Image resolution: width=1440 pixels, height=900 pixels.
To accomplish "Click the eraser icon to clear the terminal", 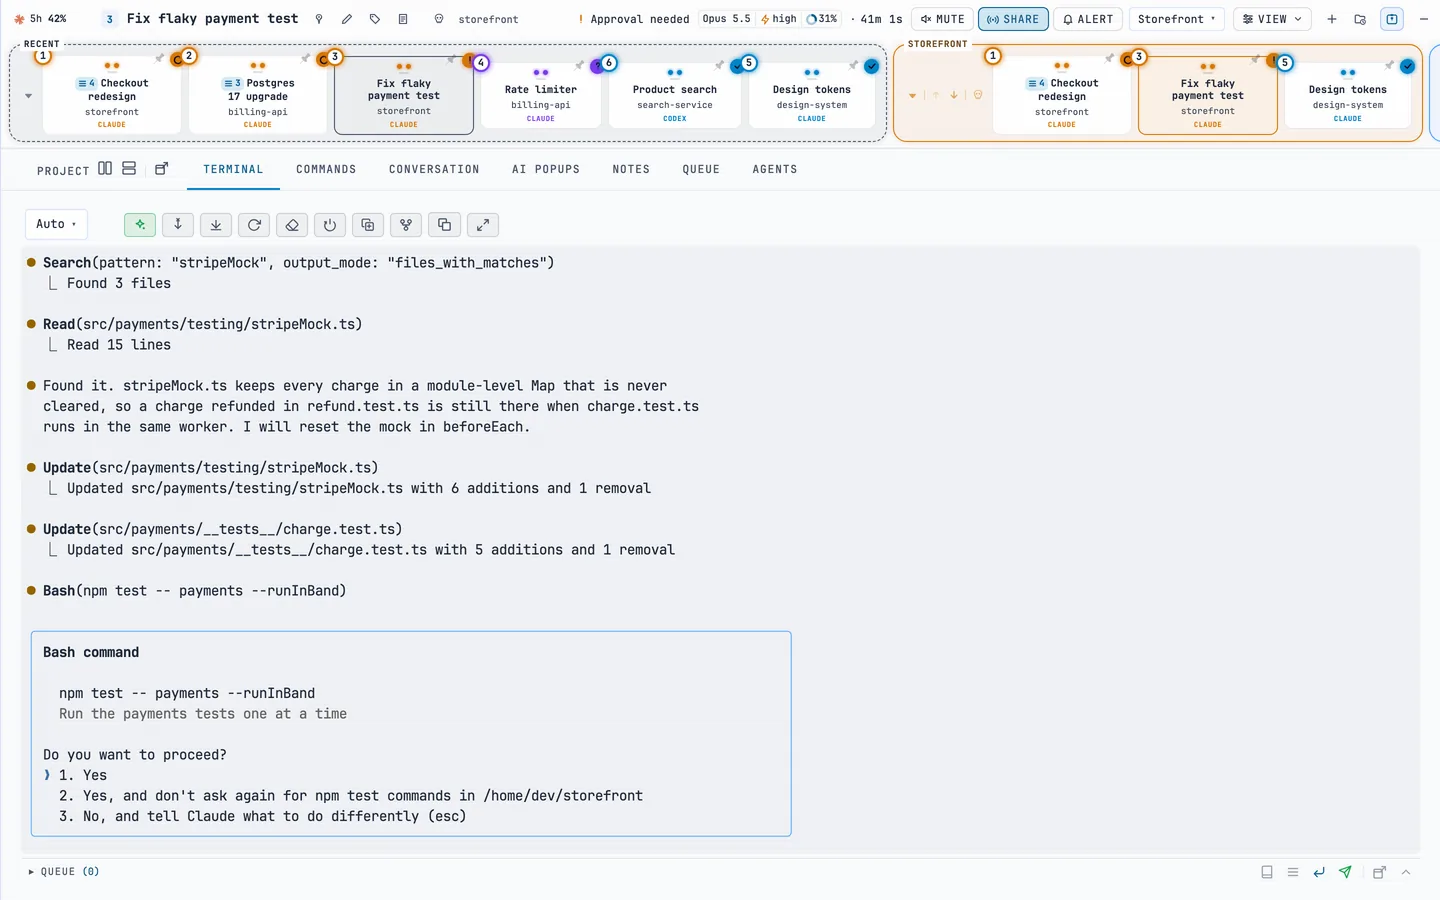I will coord(292,225).
